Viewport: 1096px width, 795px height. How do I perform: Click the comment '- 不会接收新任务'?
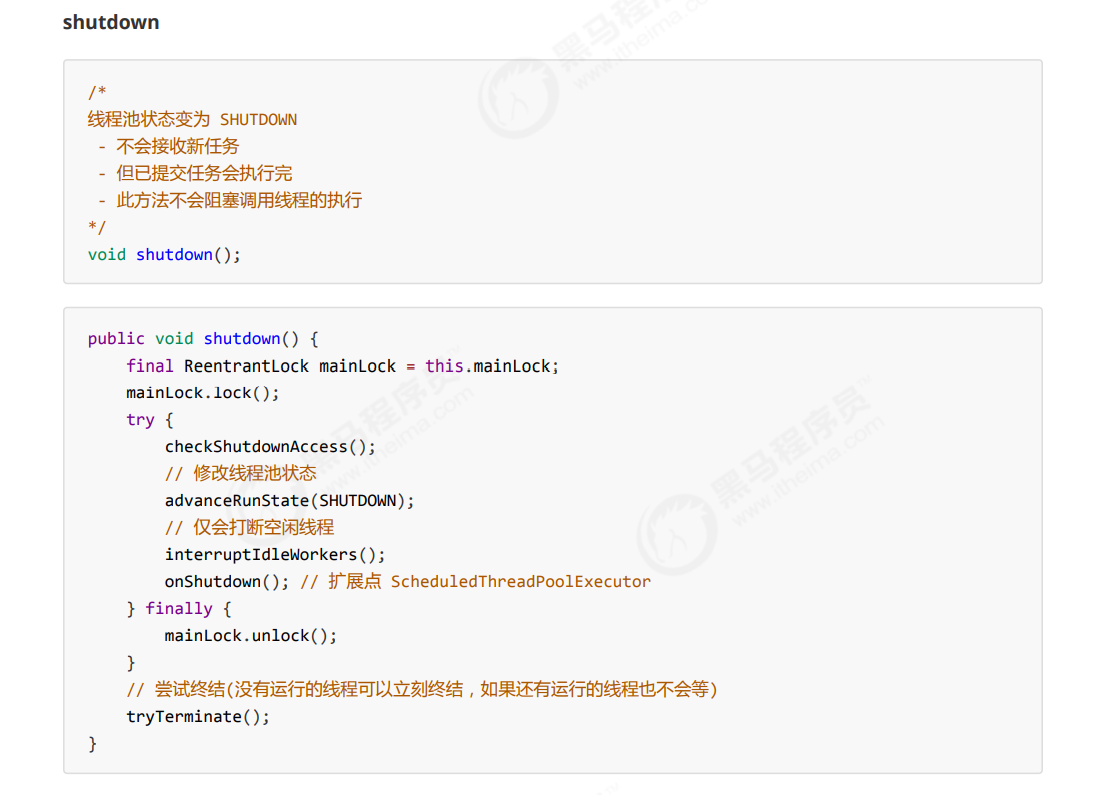click(x=168, y=146)
